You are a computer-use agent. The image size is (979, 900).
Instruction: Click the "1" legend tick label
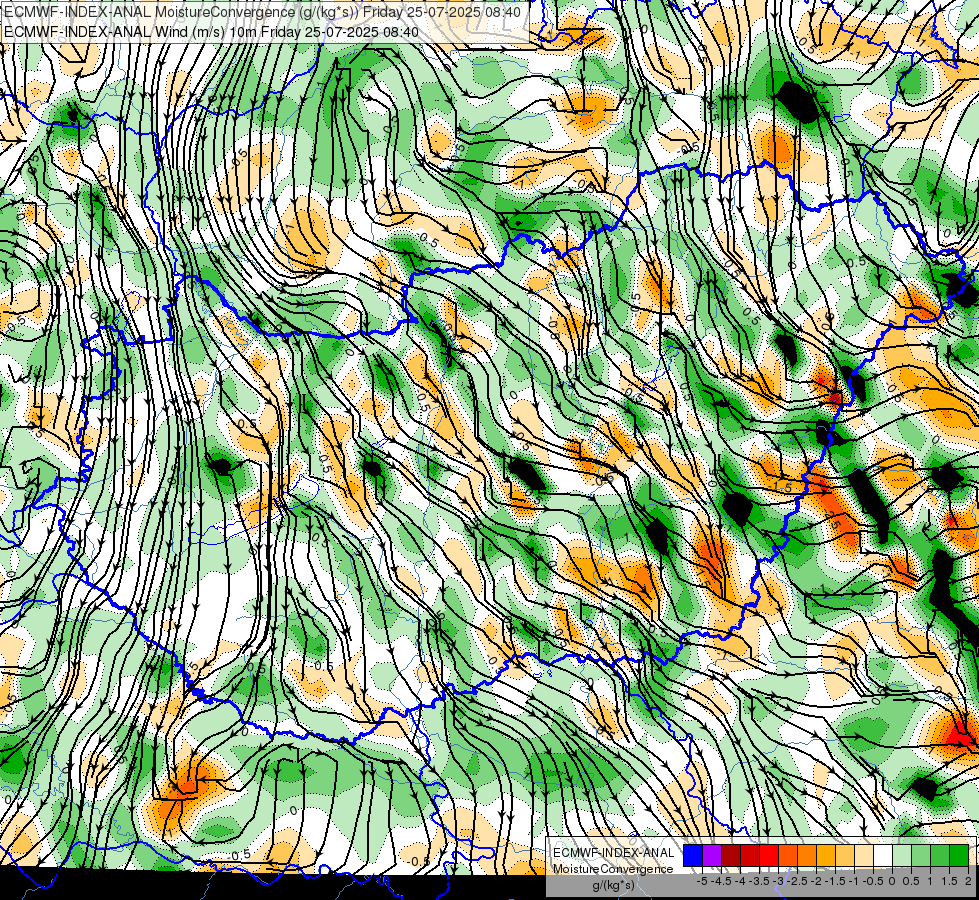(x=930, y=881)
